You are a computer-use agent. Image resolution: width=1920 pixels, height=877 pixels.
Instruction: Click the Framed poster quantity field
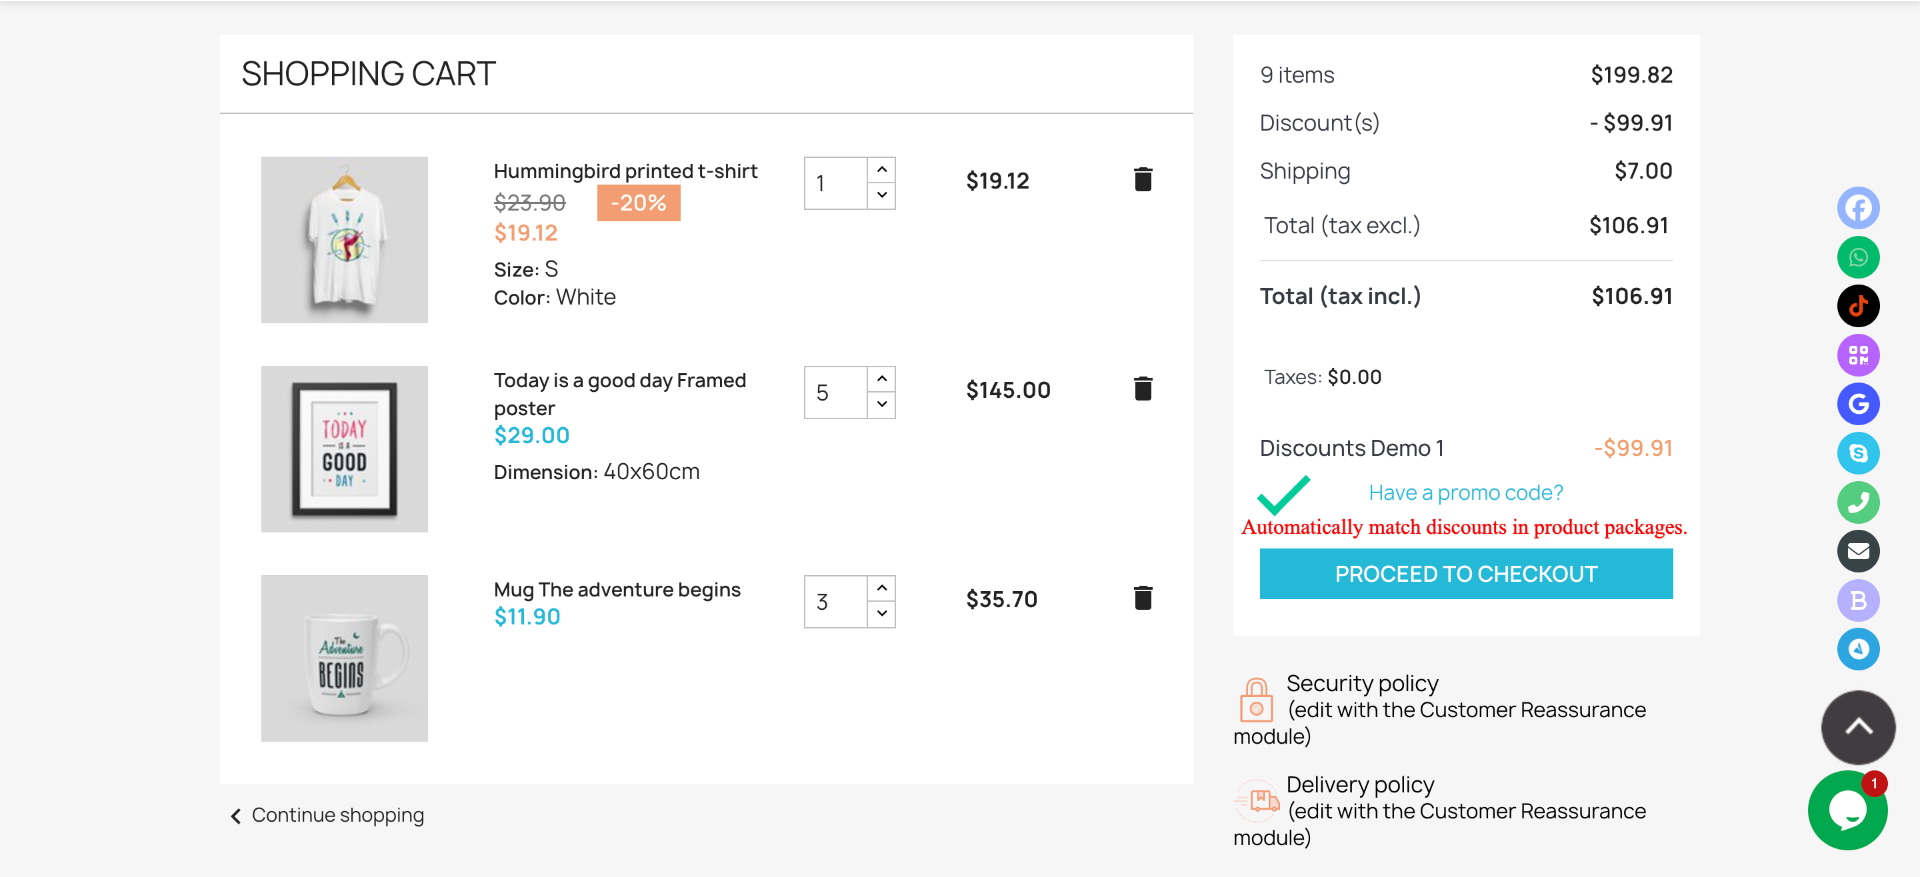[835, 392]
